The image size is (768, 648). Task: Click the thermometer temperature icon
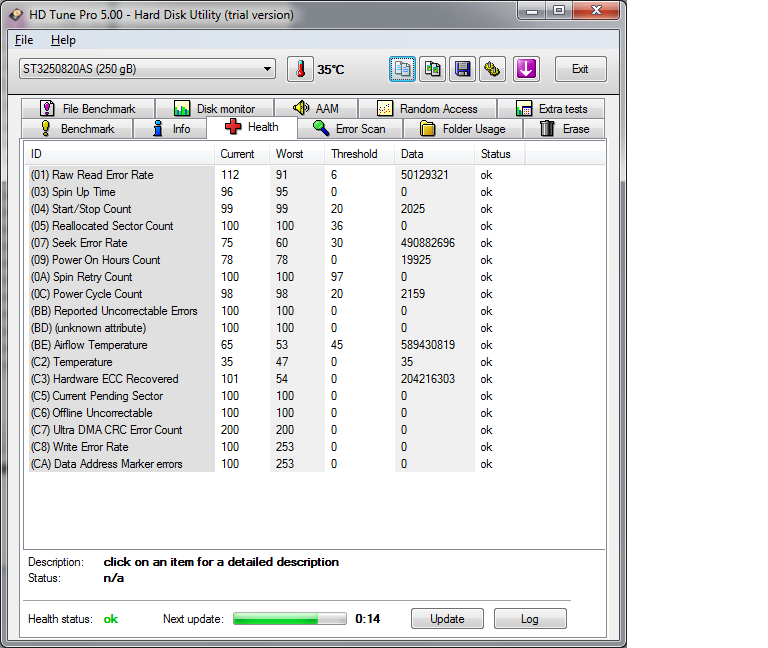pos(300,69)
